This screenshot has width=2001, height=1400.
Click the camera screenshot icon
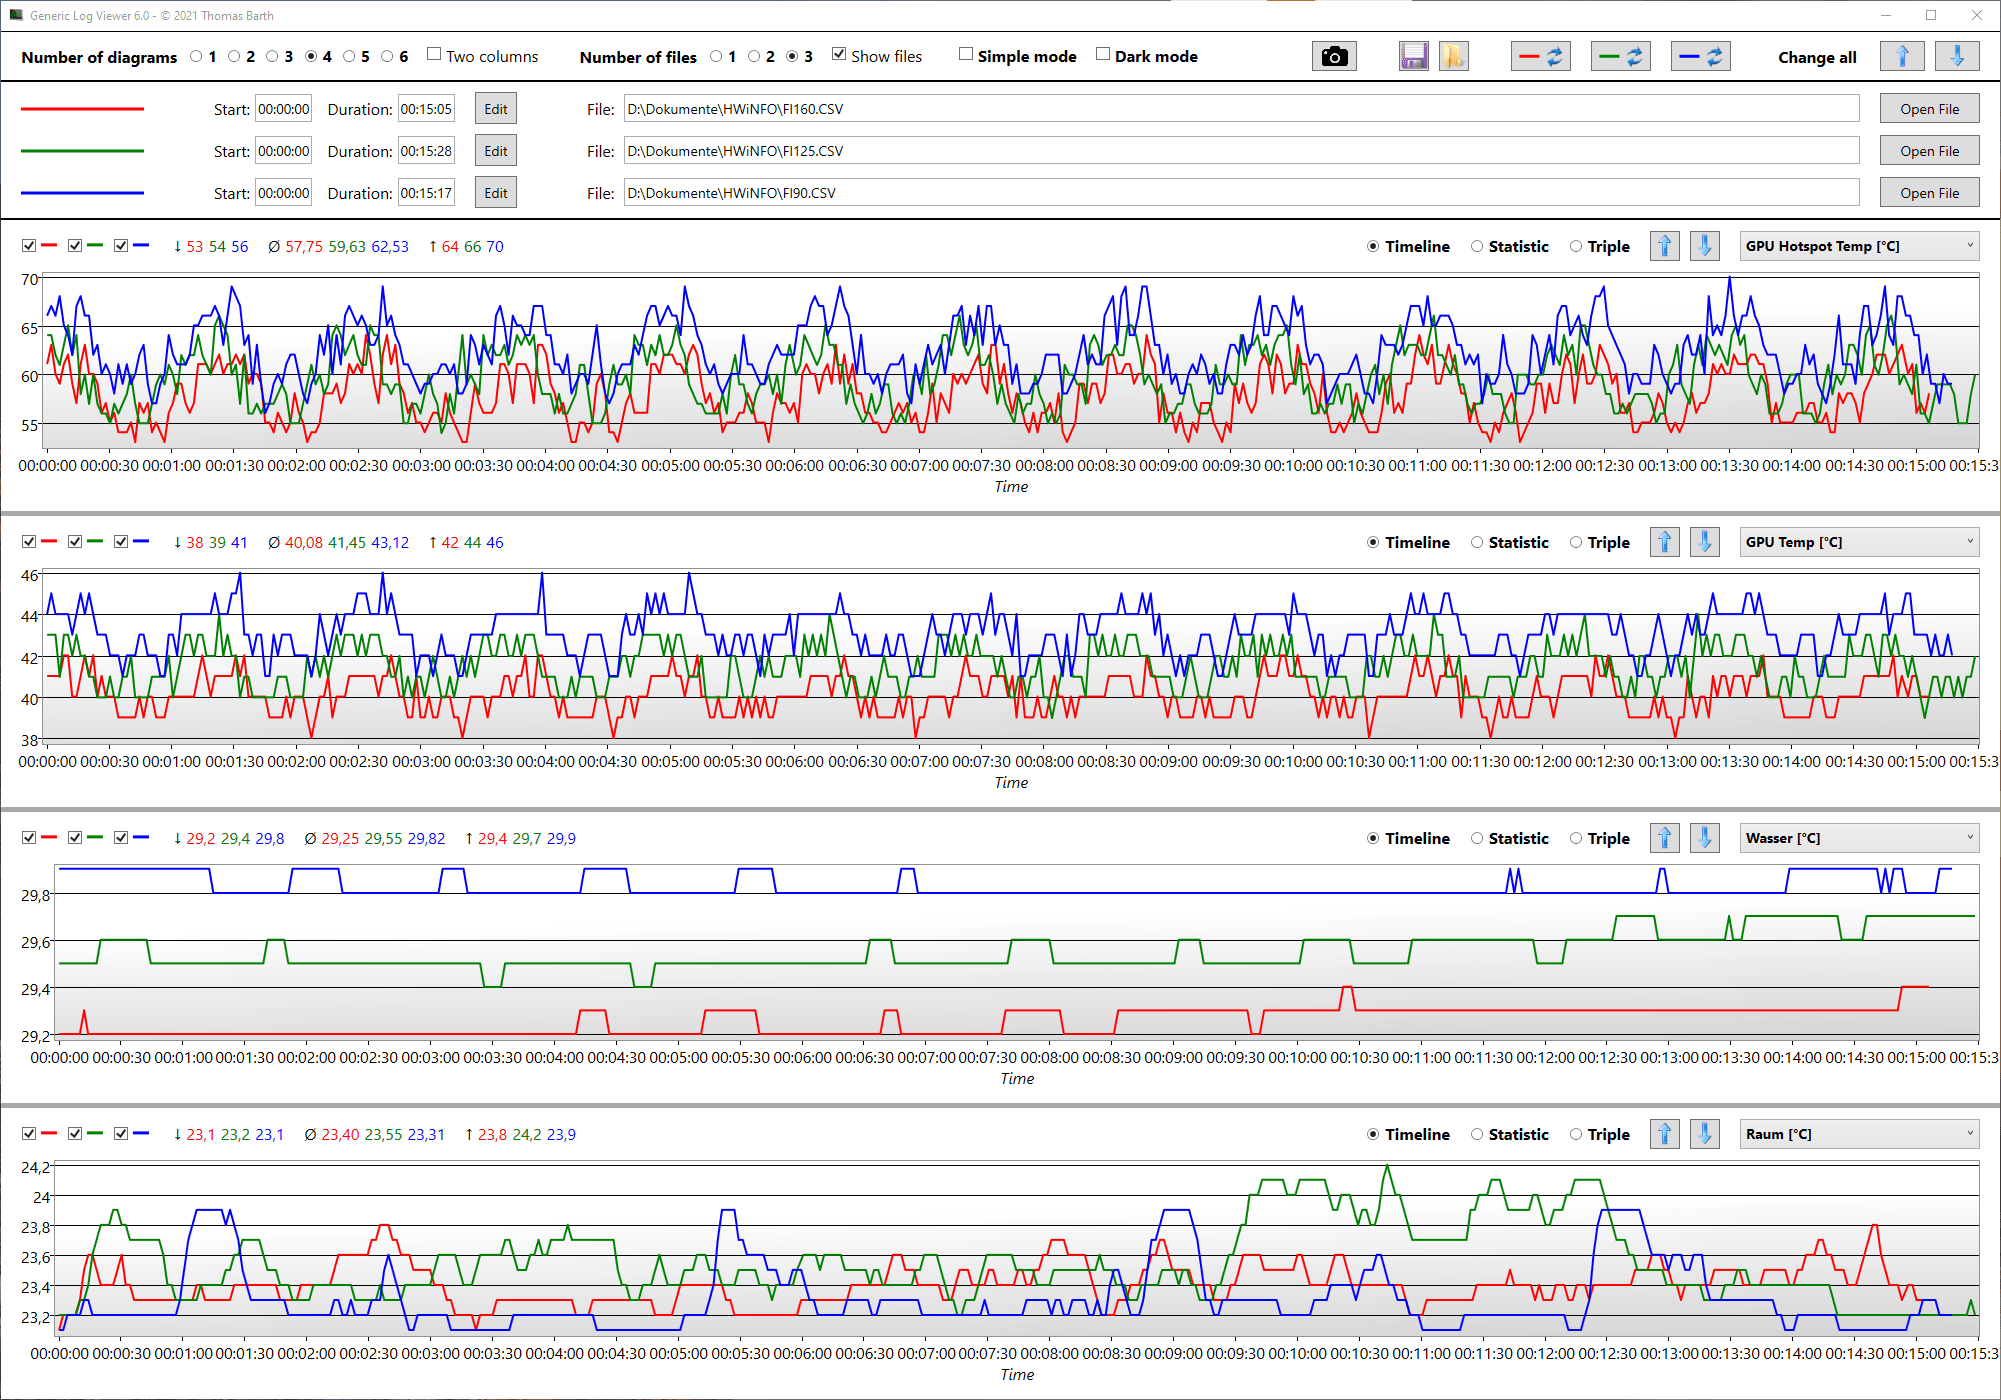point(1334,57)
